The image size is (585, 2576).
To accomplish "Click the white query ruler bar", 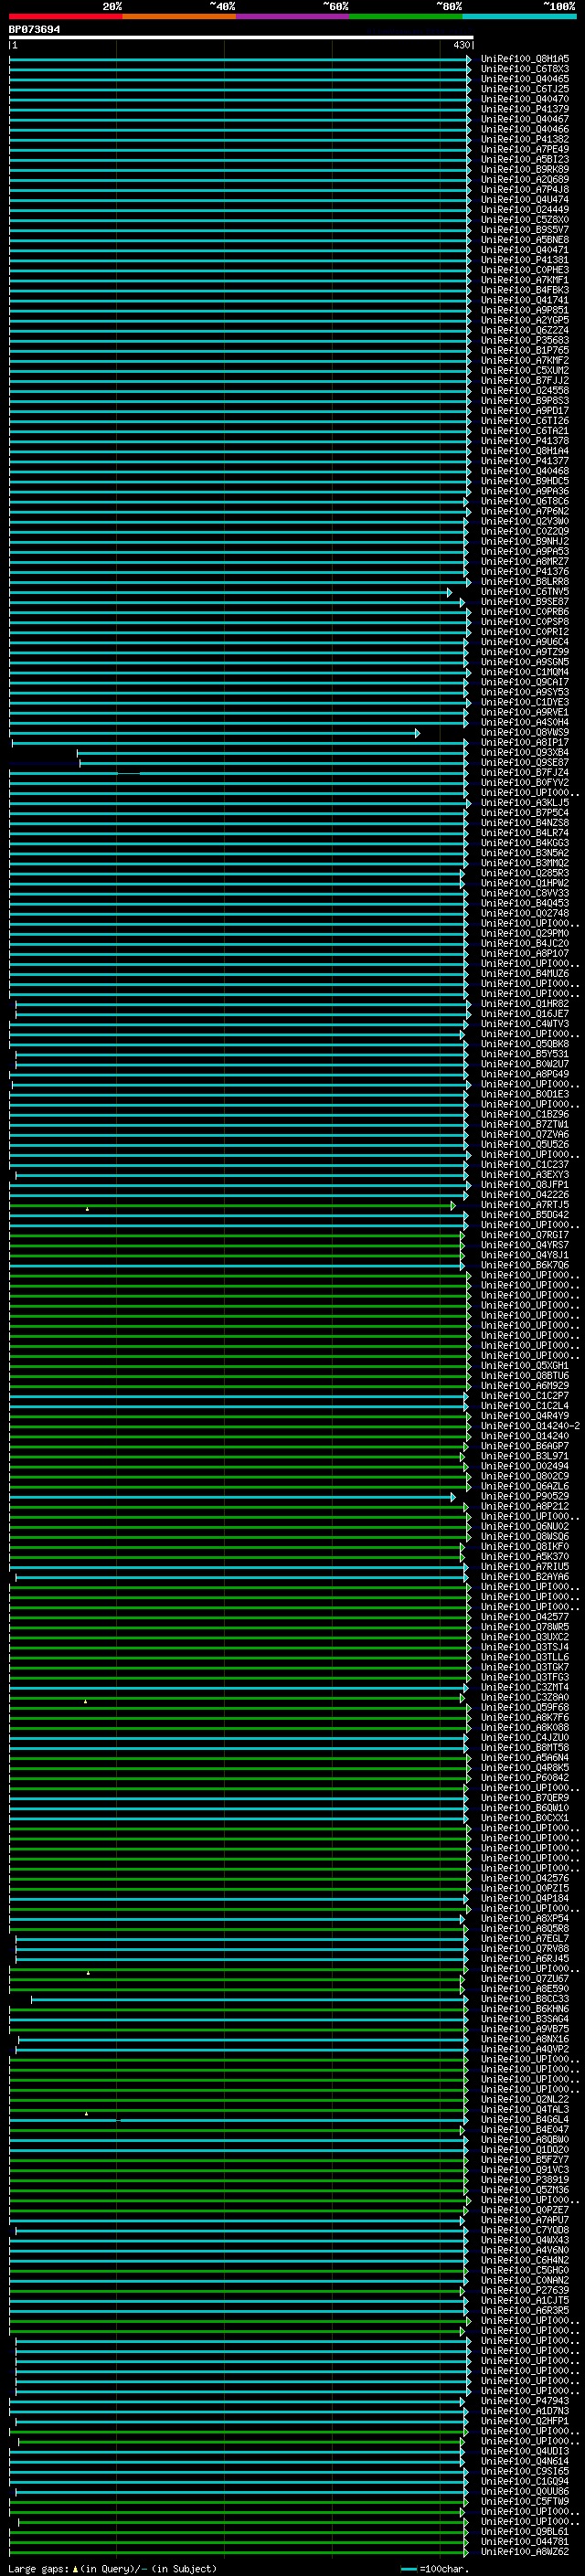I will (241, 38).
